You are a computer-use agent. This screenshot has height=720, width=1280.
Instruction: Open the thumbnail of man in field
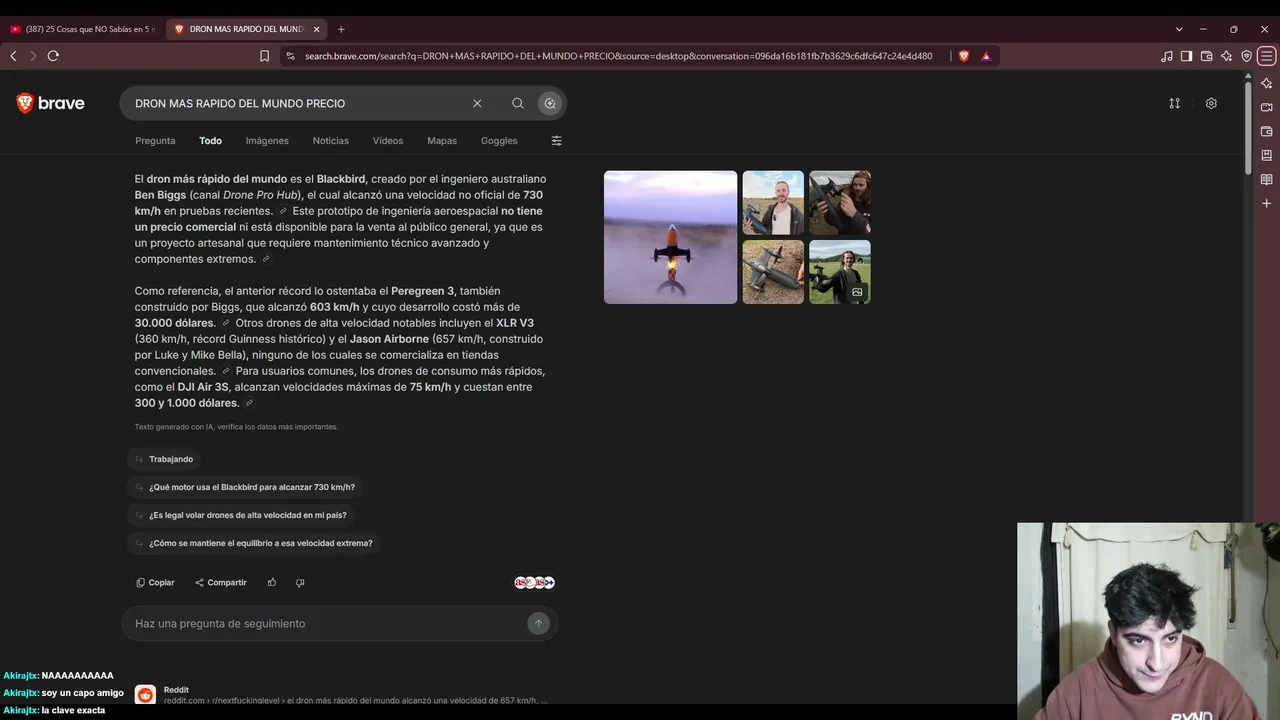773,203
